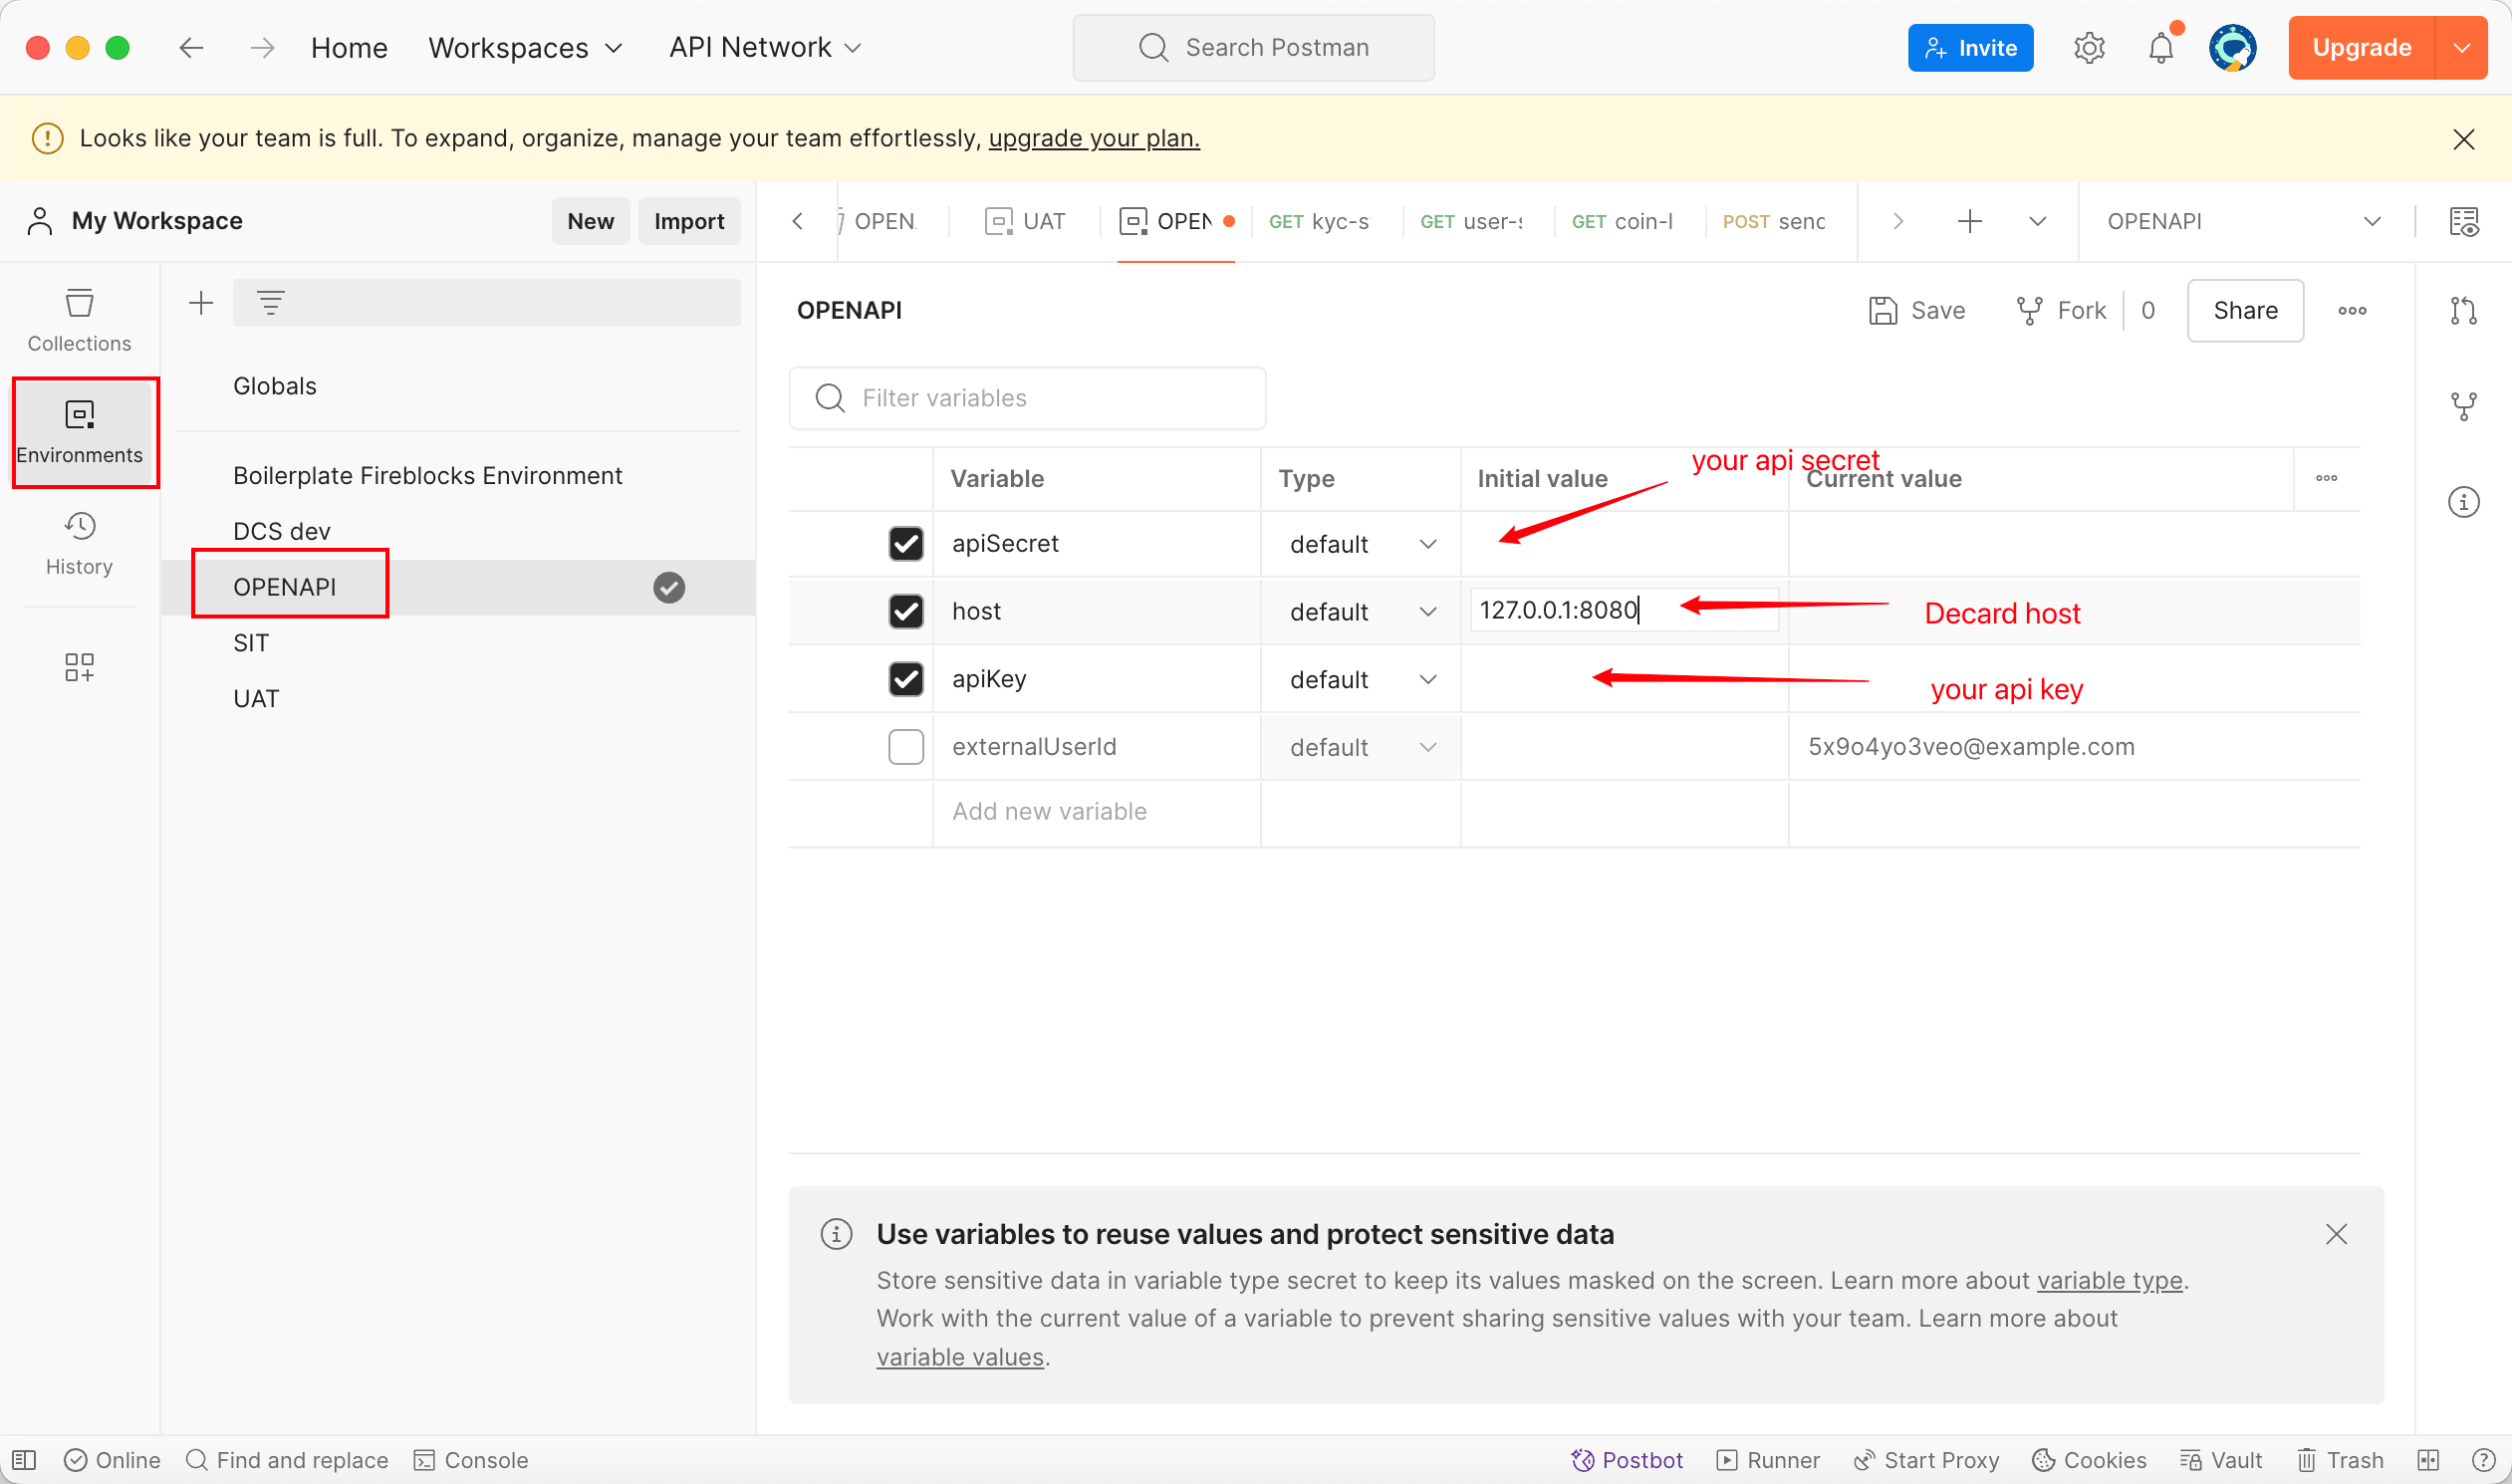Toggle the OPENAPI active environment checkmark
Image resolution: width=2512 pixels, height=1484 pixels.
[669, 587]
